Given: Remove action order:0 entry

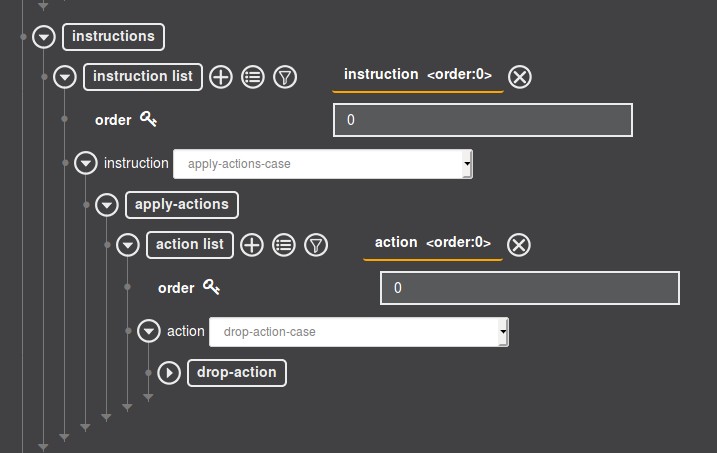Looking at the screenshot, I should click(x=519, y=244).
